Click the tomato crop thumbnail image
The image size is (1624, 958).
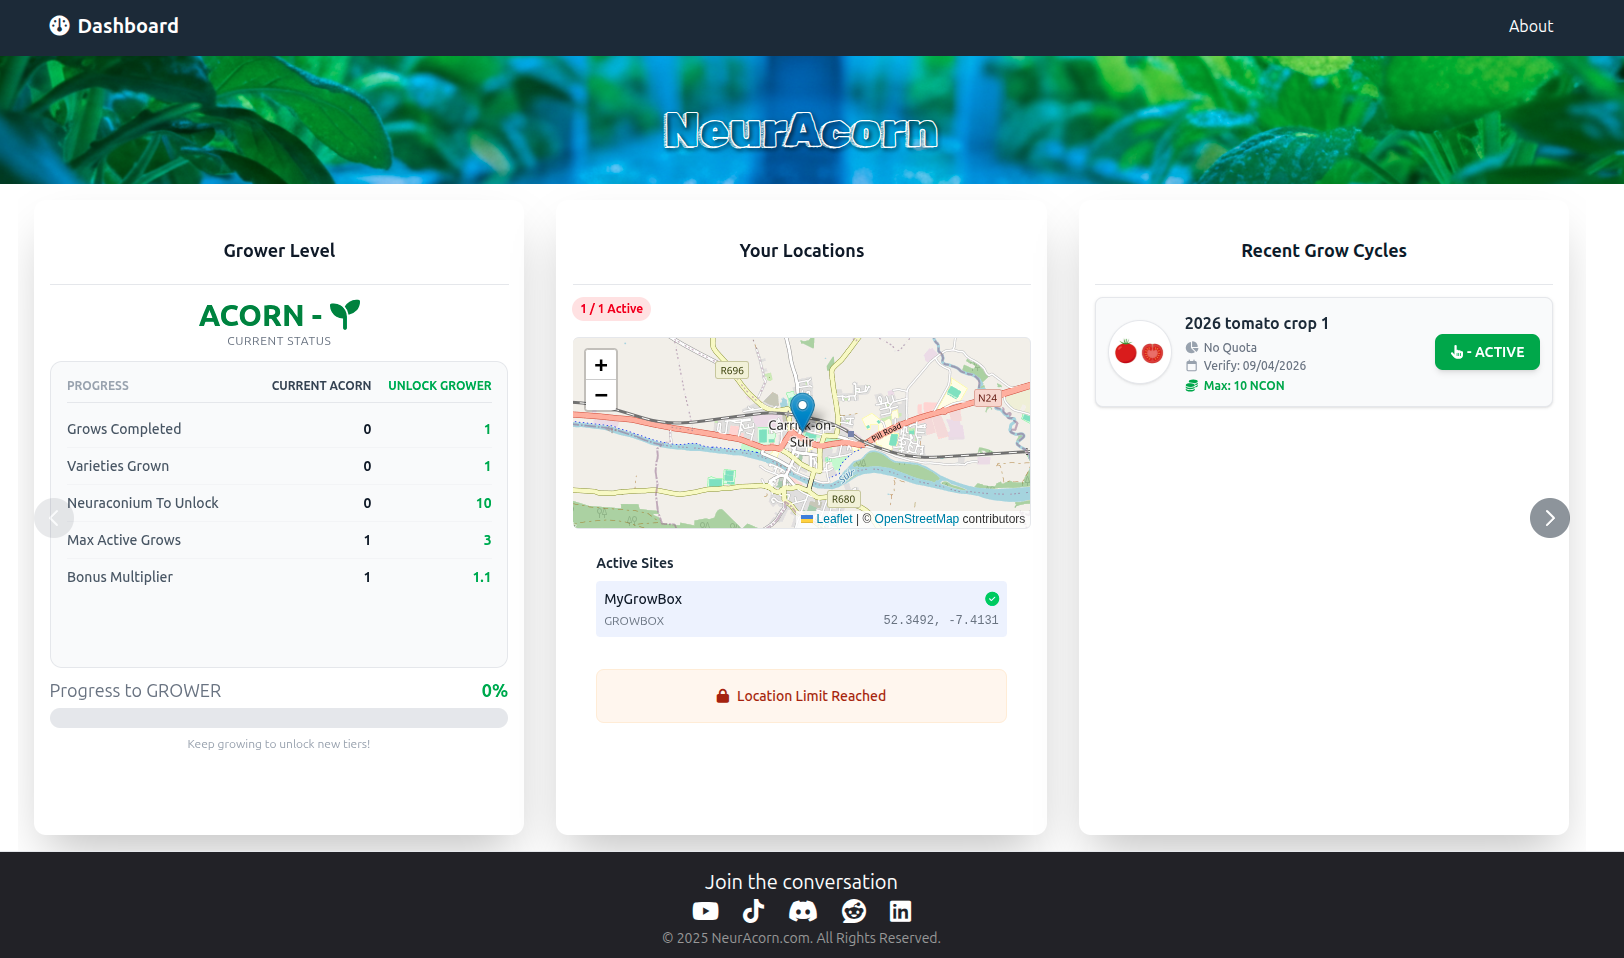pos(1139,352)
